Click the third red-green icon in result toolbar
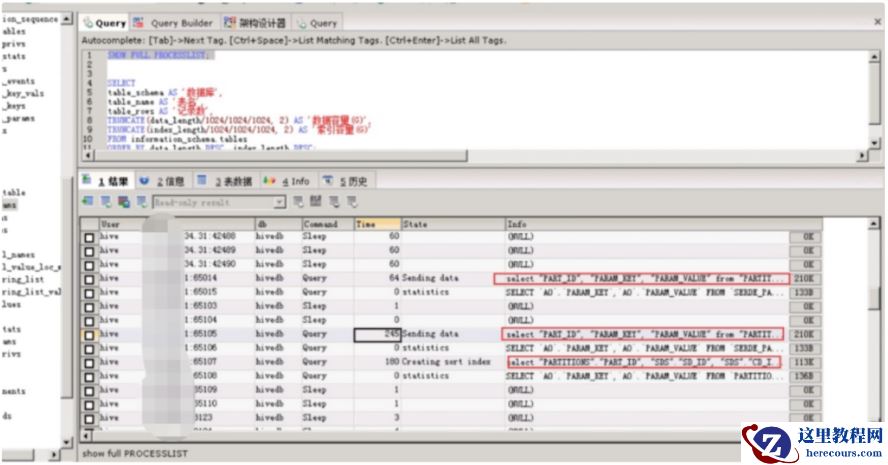Screen dimensions: 888x465 [124, 201]
